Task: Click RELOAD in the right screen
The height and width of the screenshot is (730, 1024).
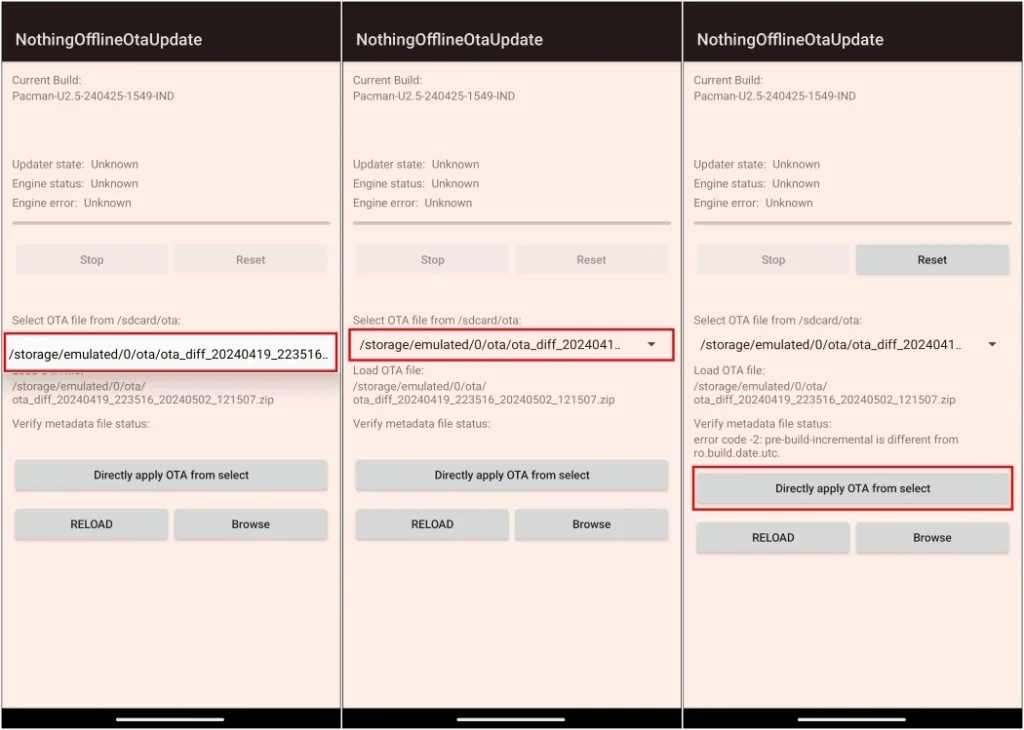Action: (x=773, y=538)
